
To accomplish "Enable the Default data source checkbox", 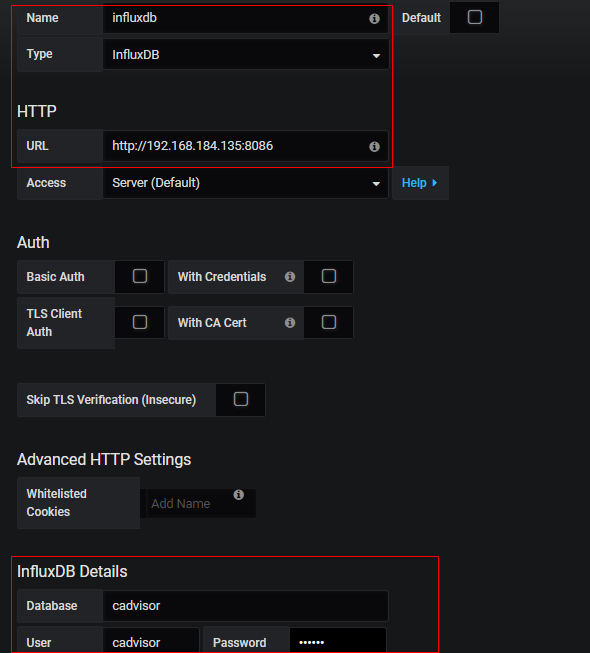I will point(475,17).
